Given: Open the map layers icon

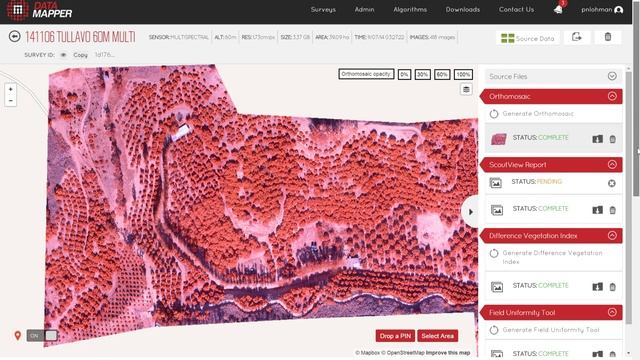Looking at the screenshot, I should (466, 89).
